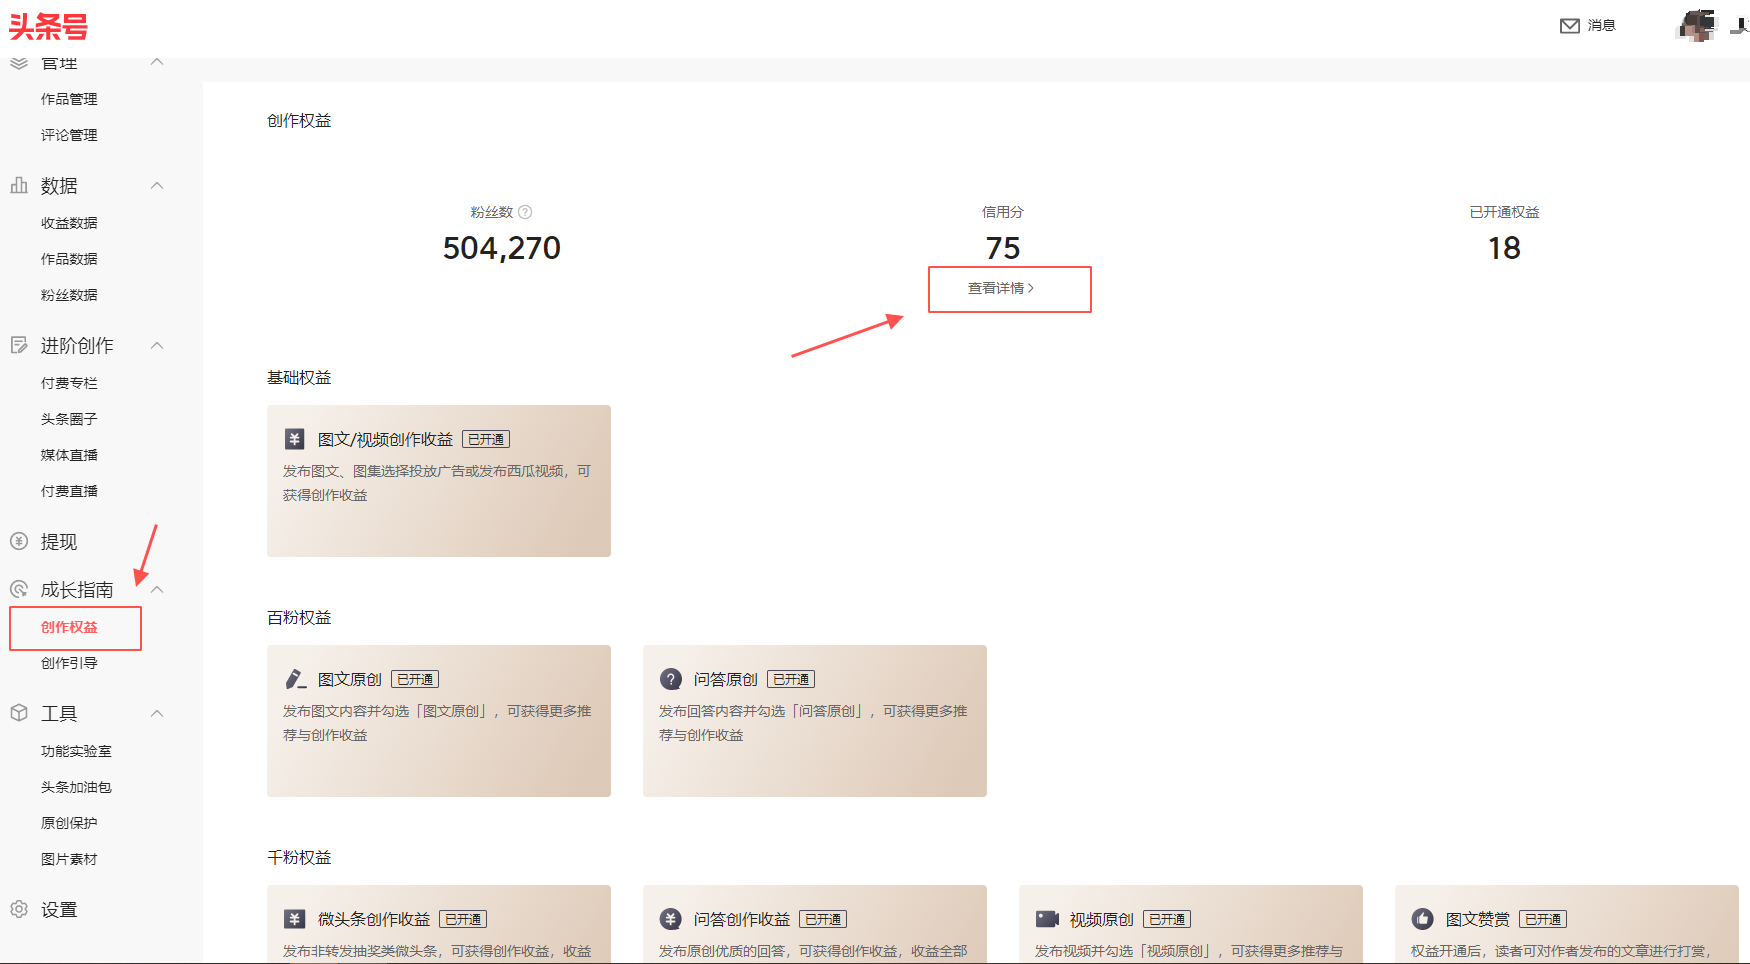Viewport: 1750px width, 964px height.
Task: Click the 千粉权益 section heading
Action: click(x=299, y=857)
